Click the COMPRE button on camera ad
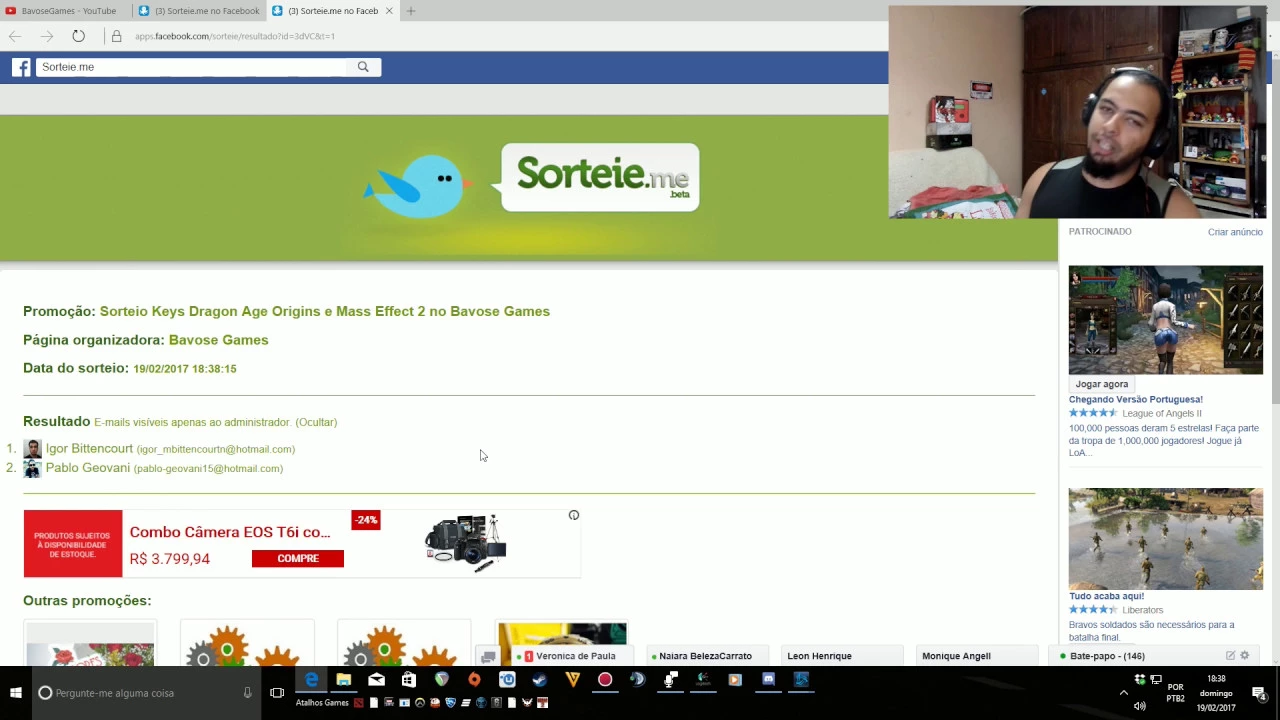The image size is (1280, 720). pyautogui.click(x=297, y=558)
